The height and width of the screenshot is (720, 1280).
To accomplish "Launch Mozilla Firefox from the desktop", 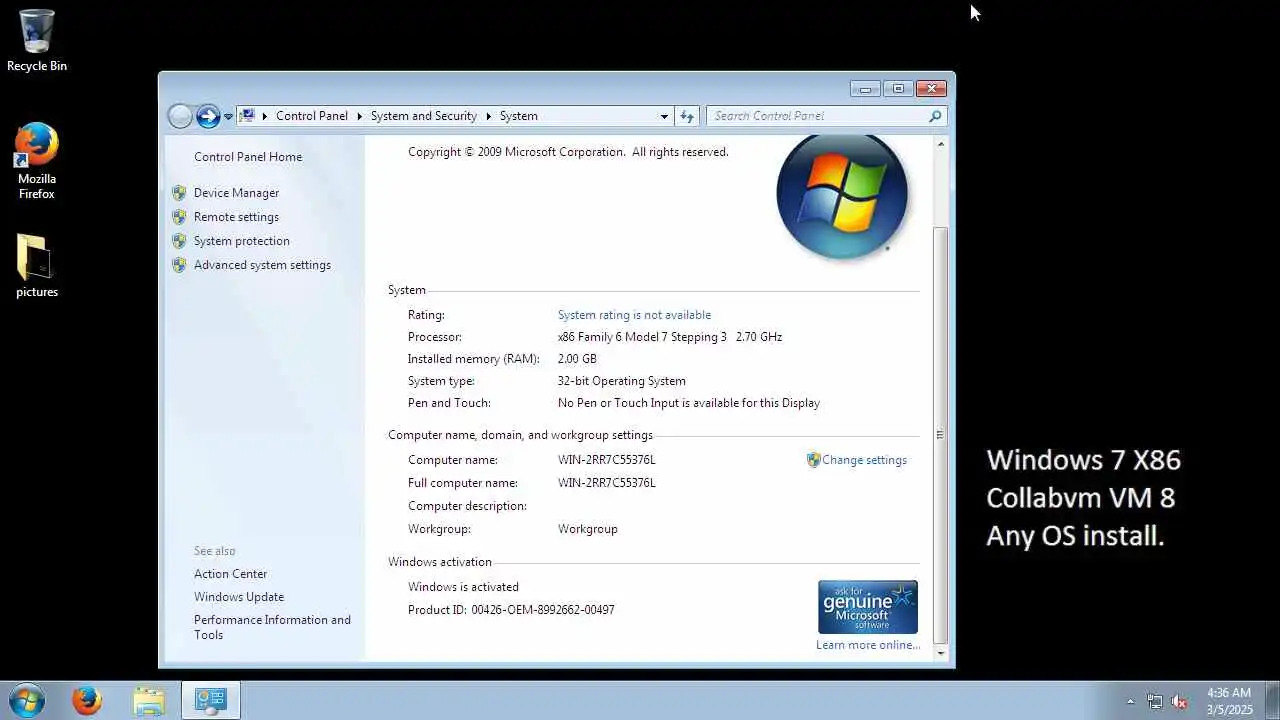I will coord(37,161).
